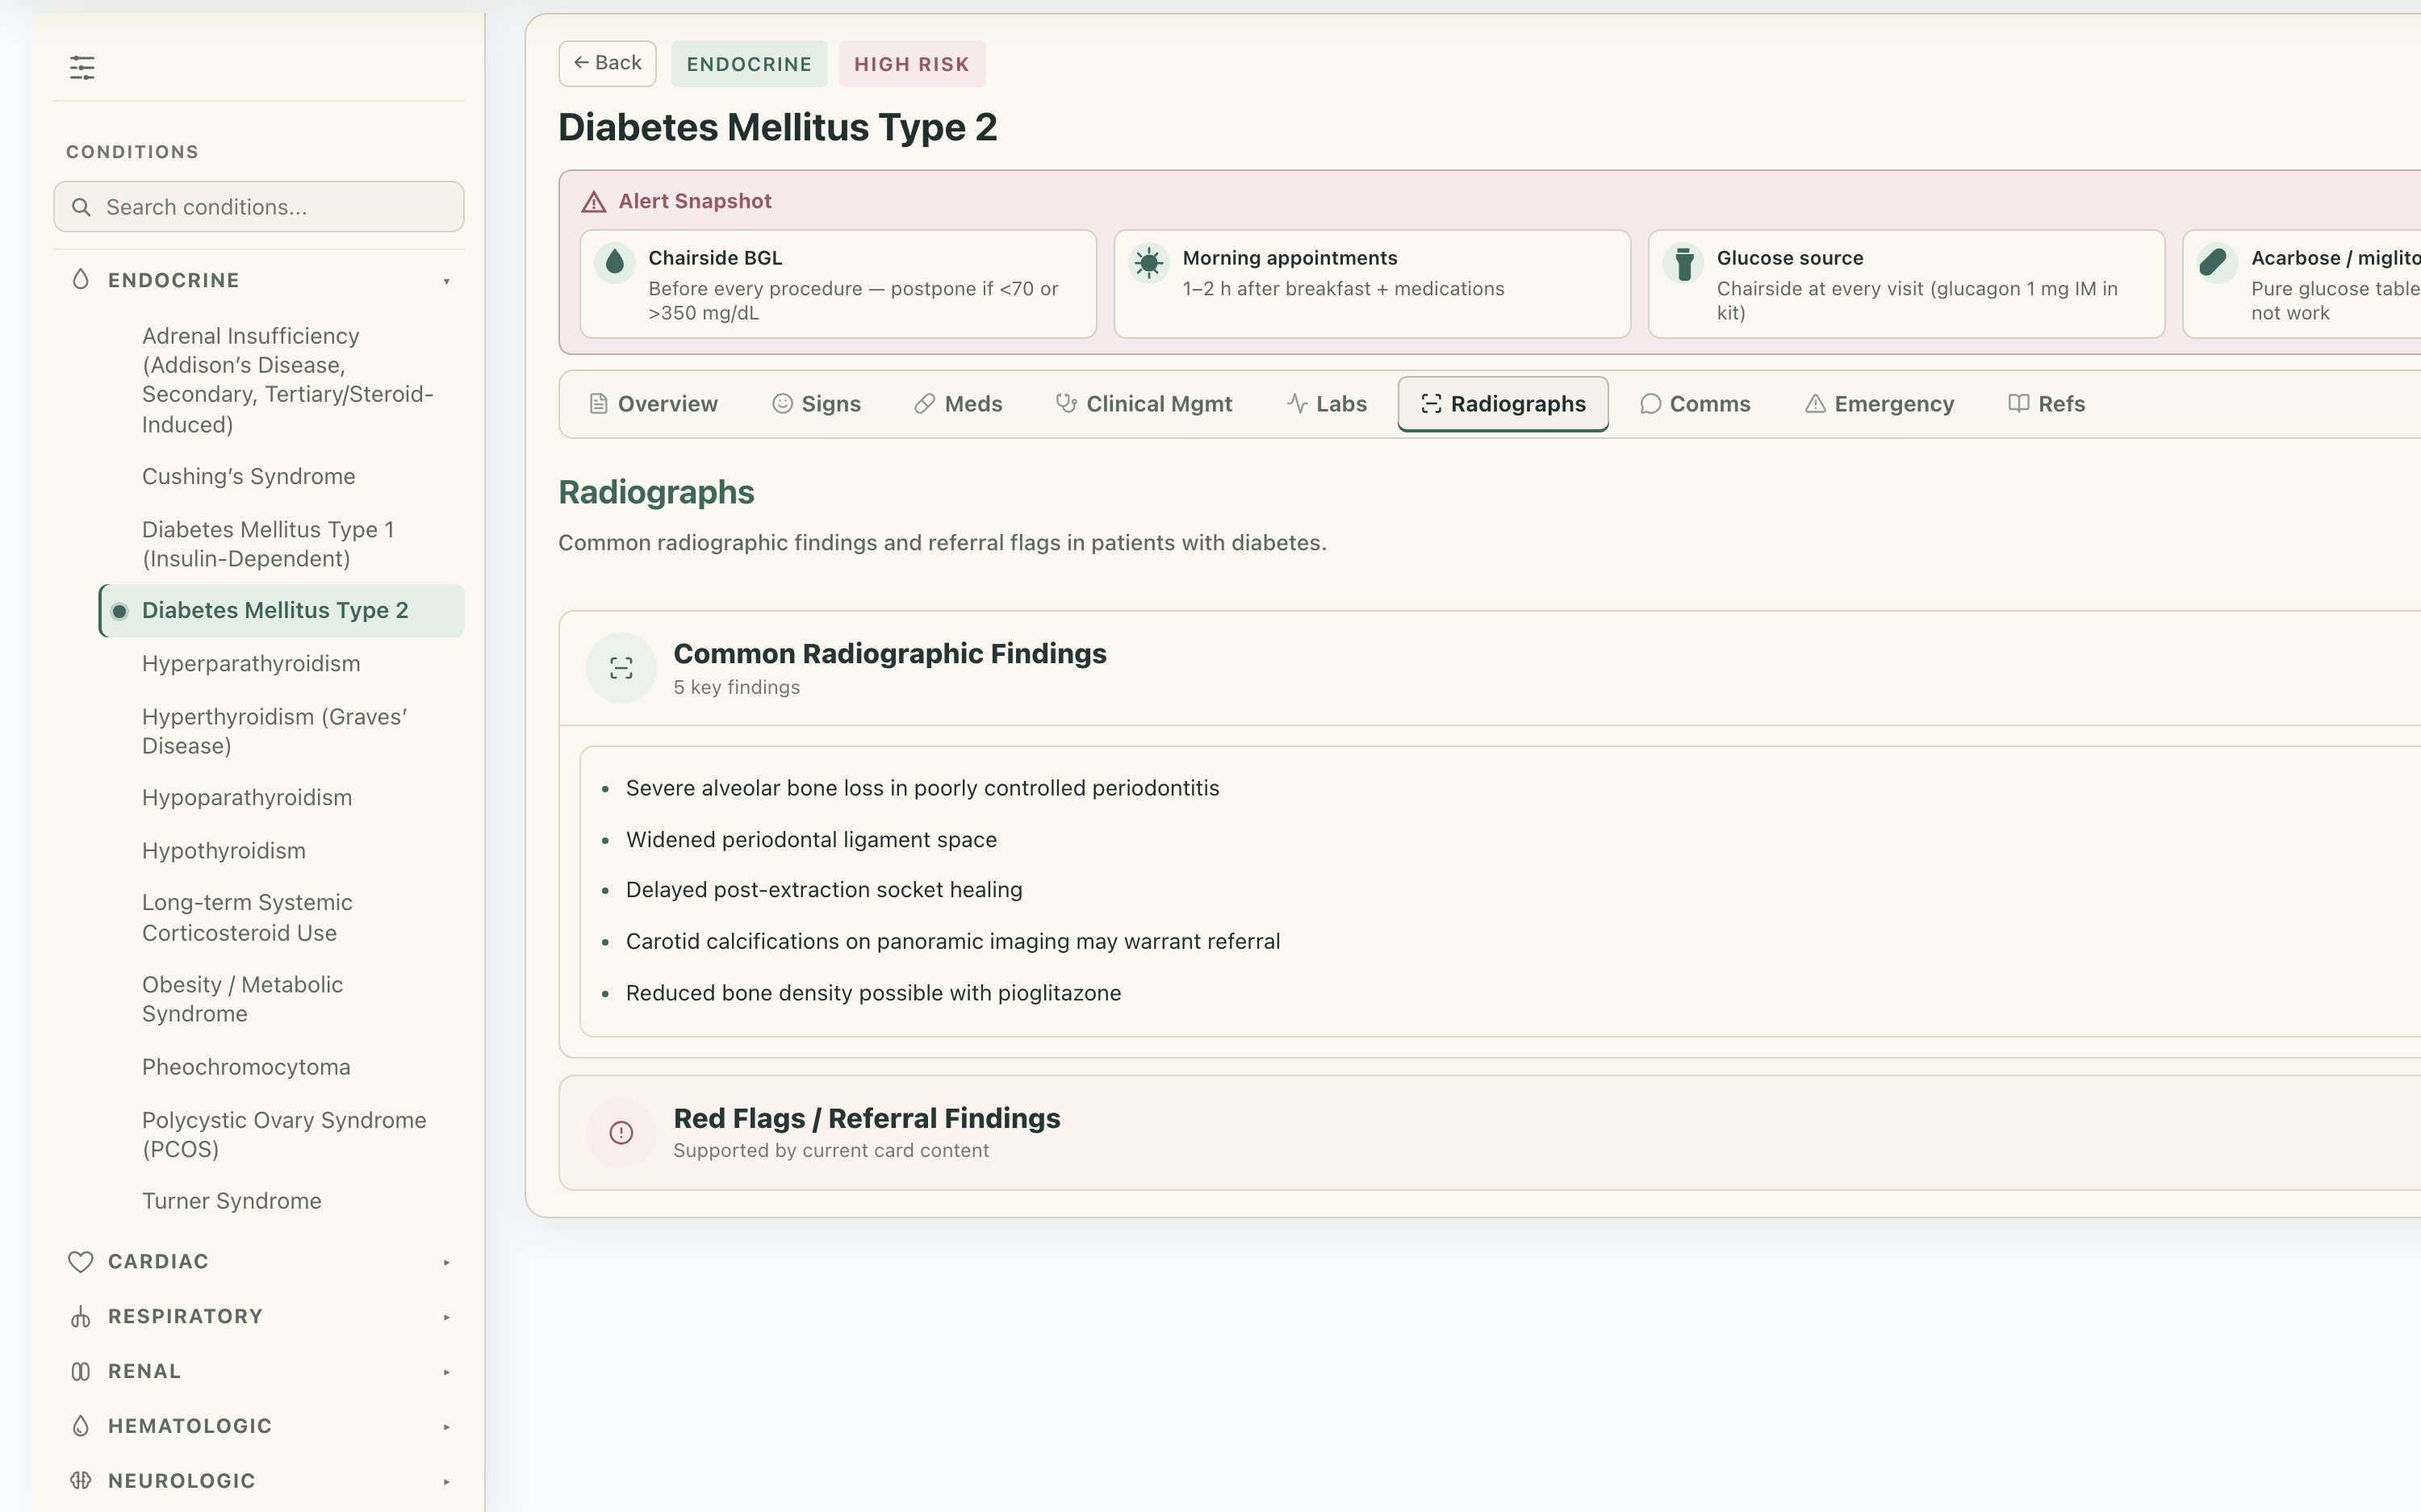This screenshot has width=2421, height=1512.
Task: Click the Common Radiographic Findings heading
Action: point(890,654)
